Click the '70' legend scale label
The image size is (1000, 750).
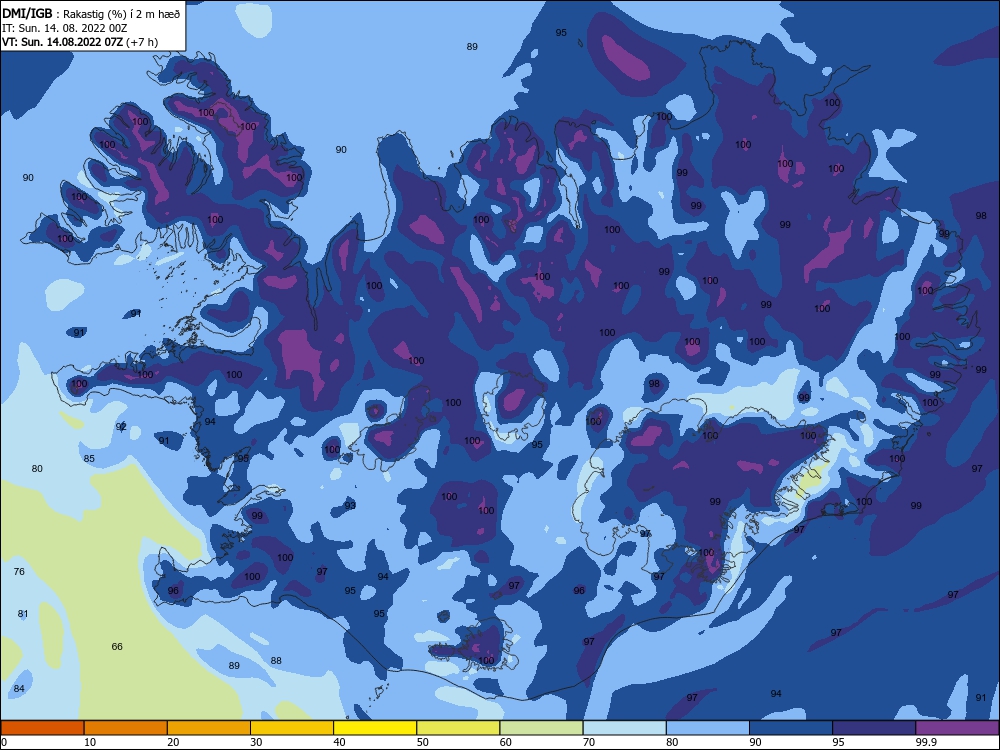point(589,742)
